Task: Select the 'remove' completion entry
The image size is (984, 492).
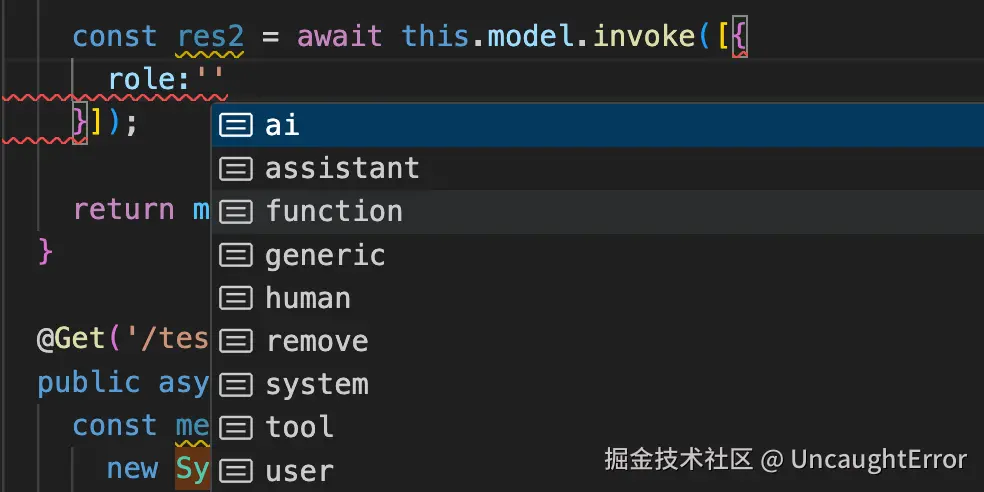Action: pos(597,342)
